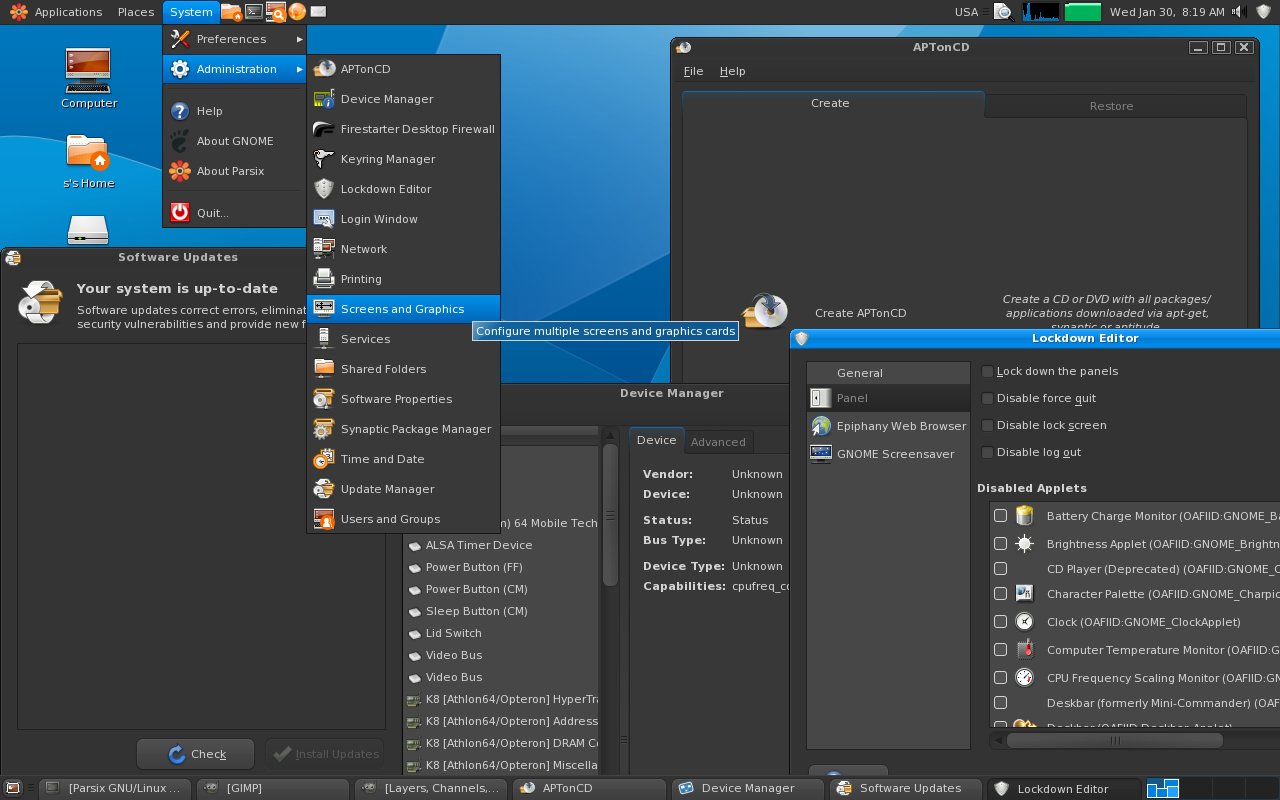Check Battery Charge Monitor applet checkbox
1280x800 pixels.
coord(1000,516)
